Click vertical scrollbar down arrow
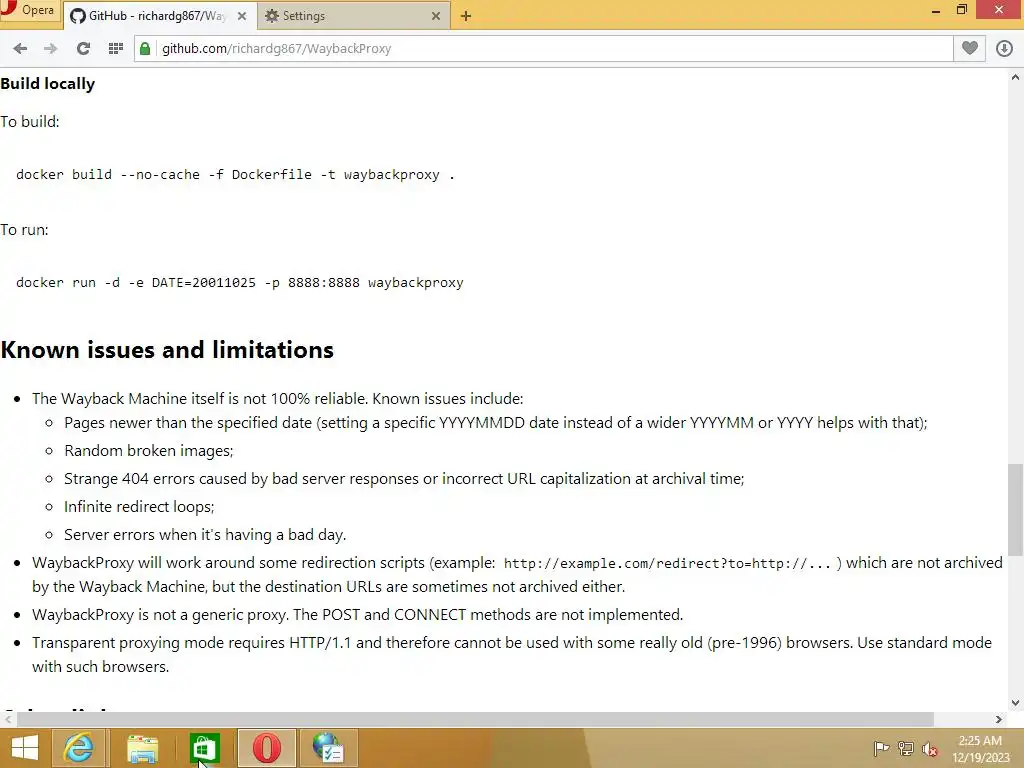This screenshot has height=768, width=1024. [x=1015, y=703]
